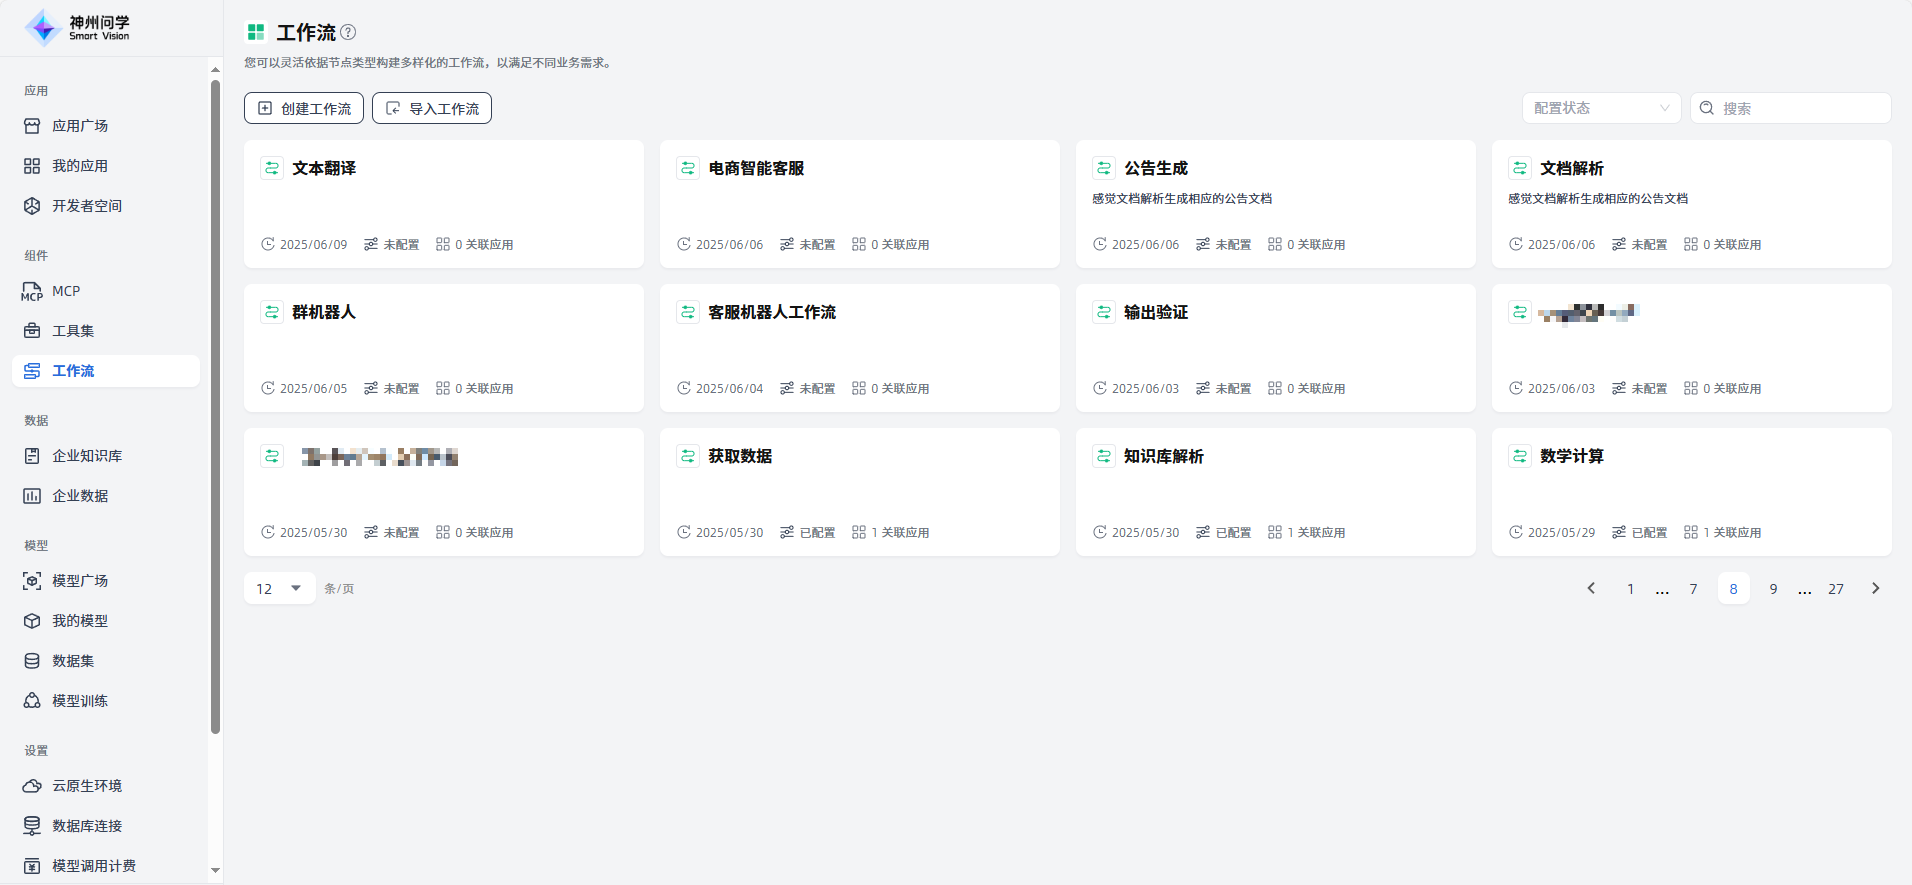Expand the 12 items-per-page selector
1912x885 pixels.
(279, 588)
